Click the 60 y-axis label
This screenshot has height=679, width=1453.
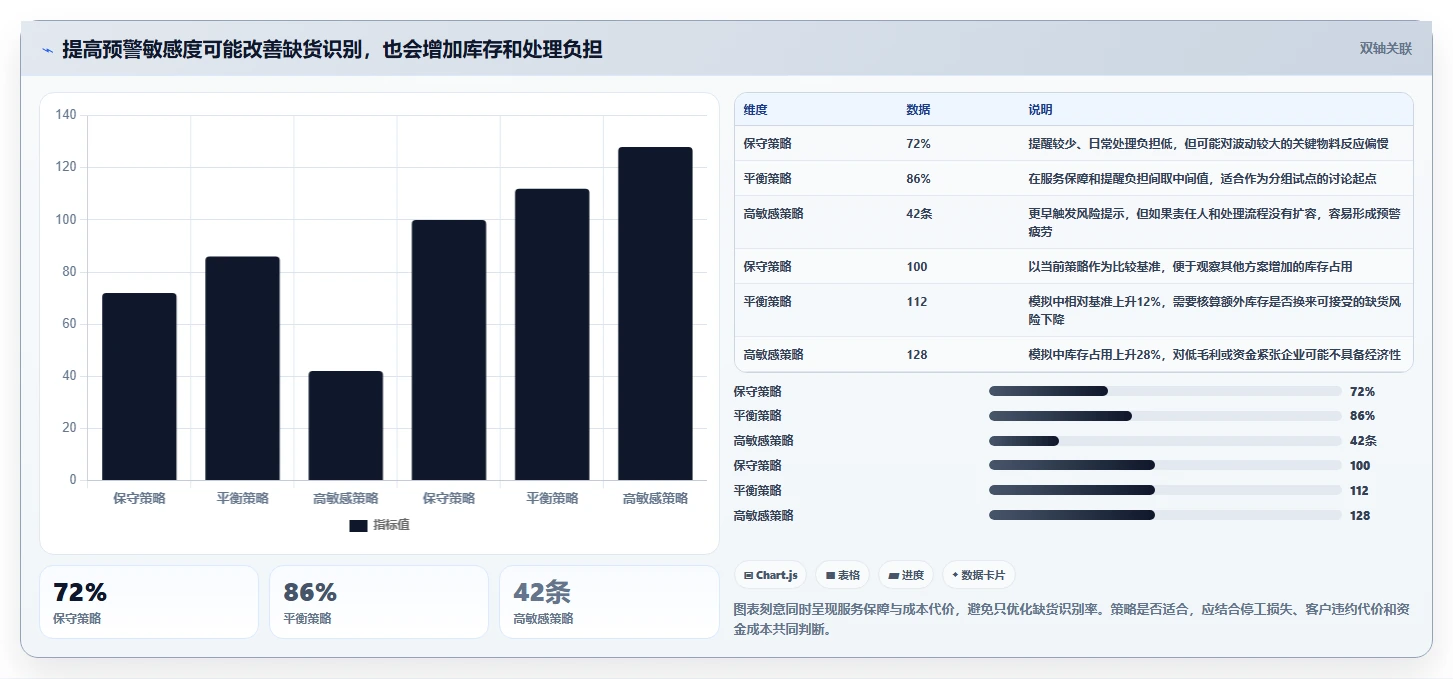[69, 324]
